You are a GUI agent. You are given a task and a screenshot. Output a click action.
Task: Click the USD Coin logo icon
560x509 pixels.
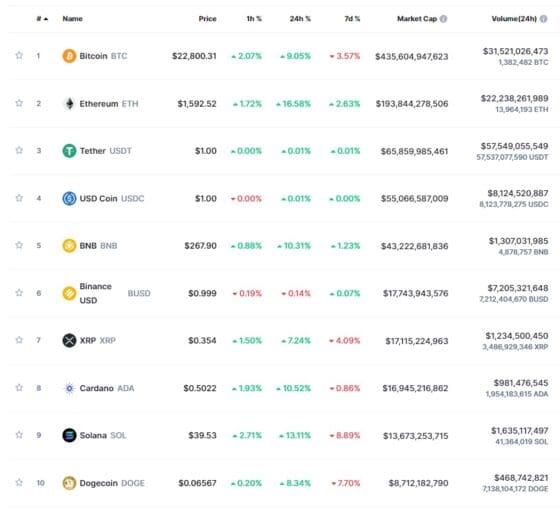point(69,198)
